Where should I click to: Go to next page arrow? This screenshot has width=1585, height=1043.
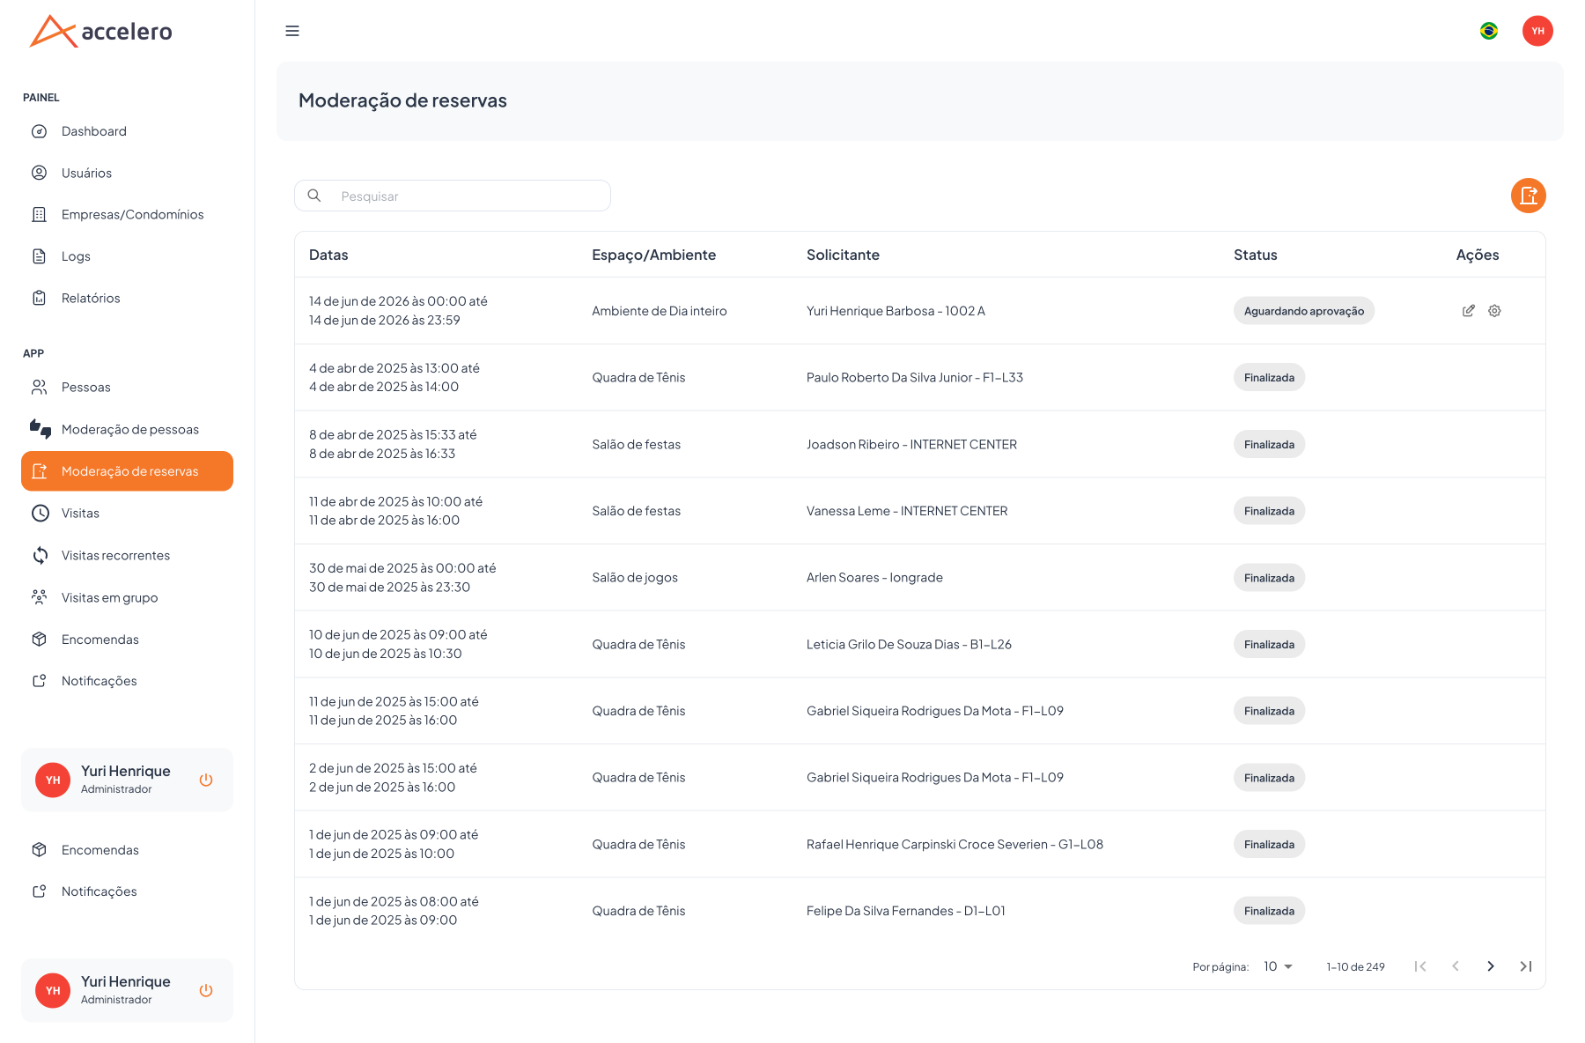[x=1490, y=966]
